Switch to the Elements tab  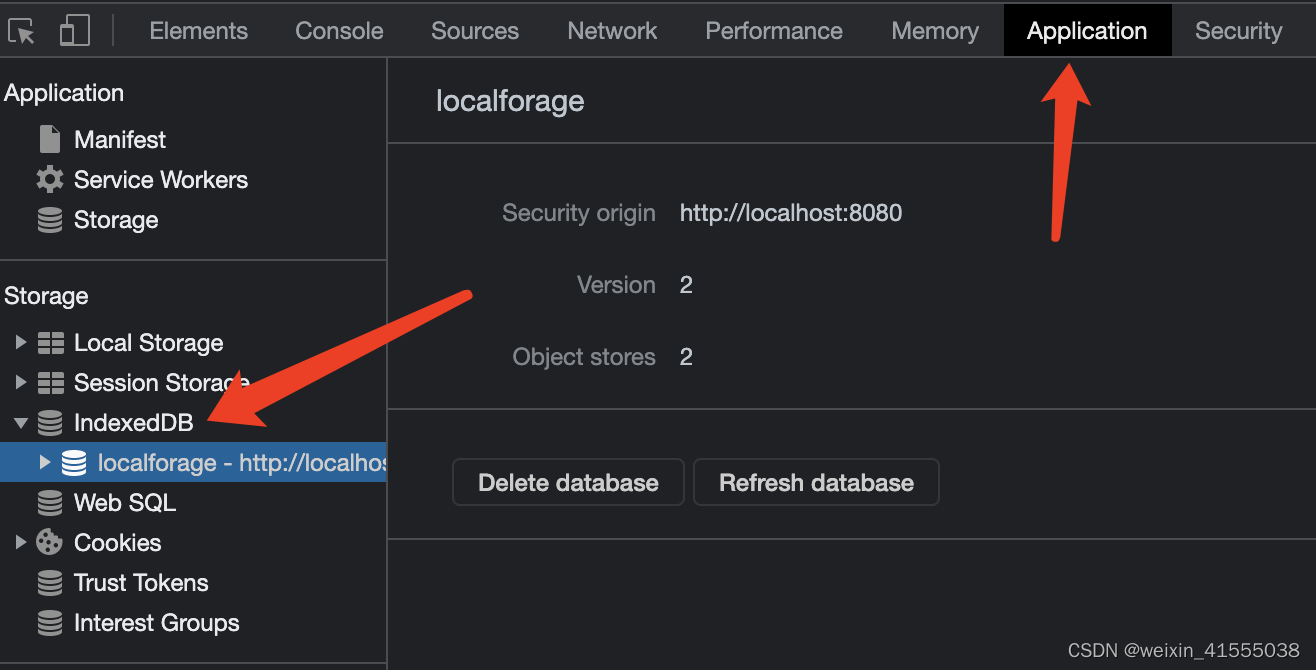198,31
